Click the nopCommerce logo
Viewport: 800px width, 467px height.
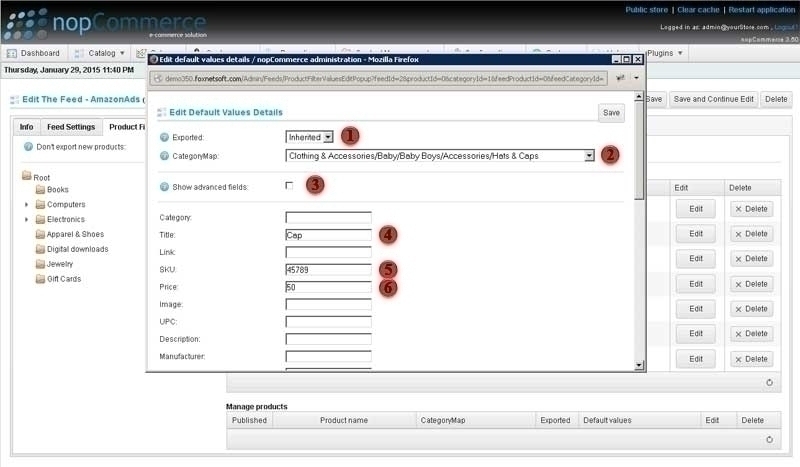[x=105, y=23]
